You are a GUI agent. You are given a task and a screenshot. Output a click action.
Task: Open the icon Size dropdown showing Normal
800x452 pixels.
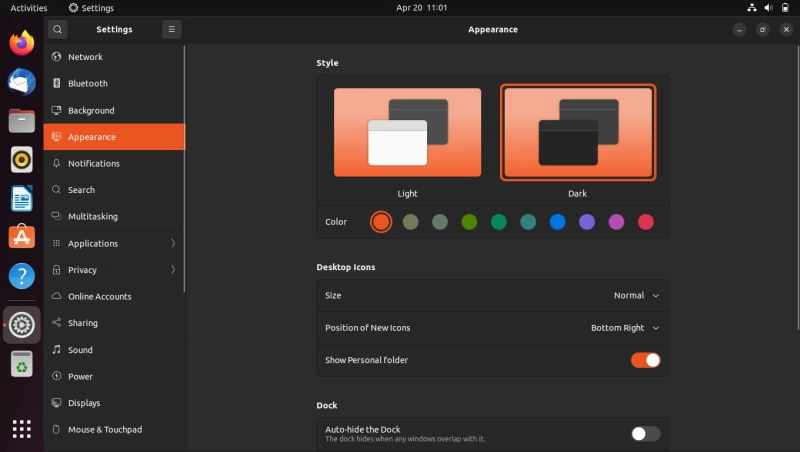point(636,295)
